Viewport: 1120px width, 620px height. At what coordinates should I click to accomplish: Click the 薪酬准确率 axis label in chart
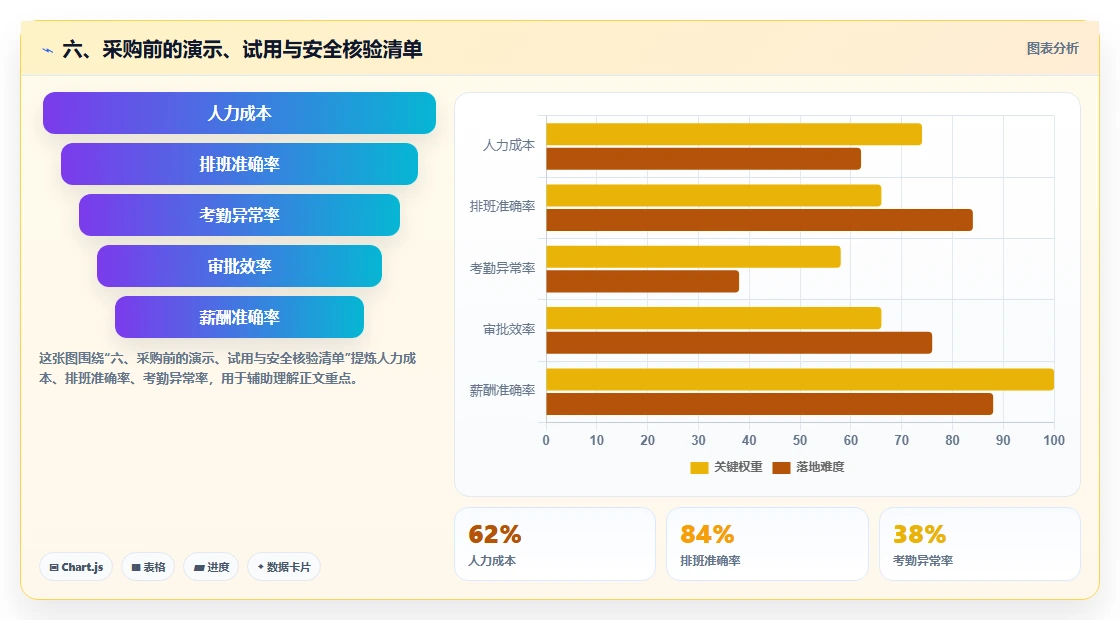[x=502, y=391]
